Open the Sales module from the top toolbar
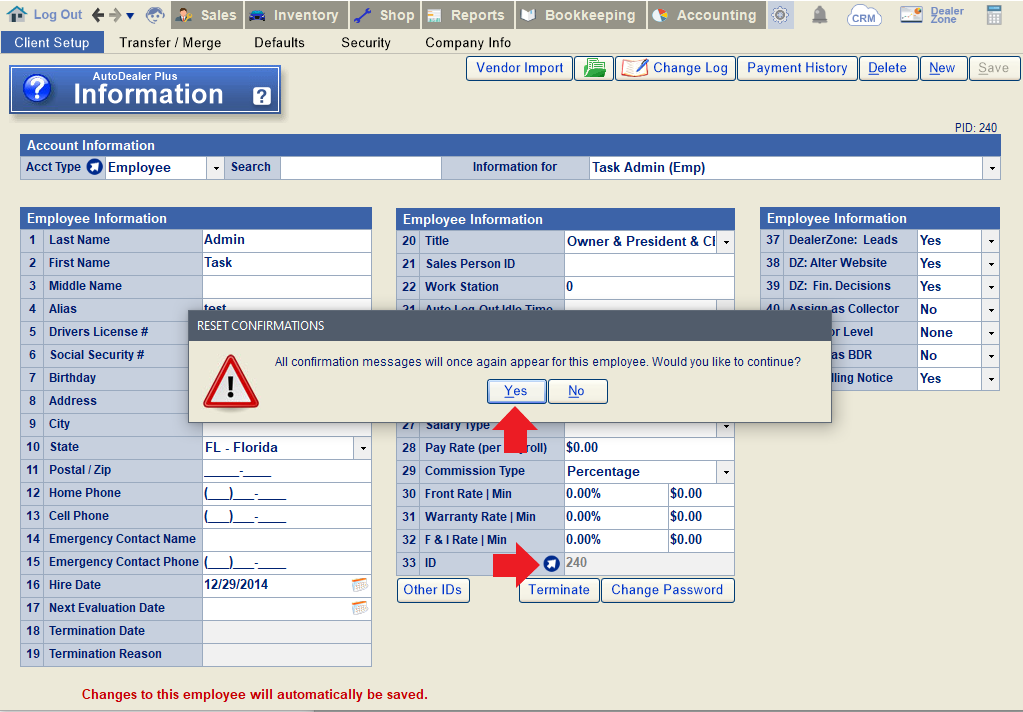 click(206, 15)
